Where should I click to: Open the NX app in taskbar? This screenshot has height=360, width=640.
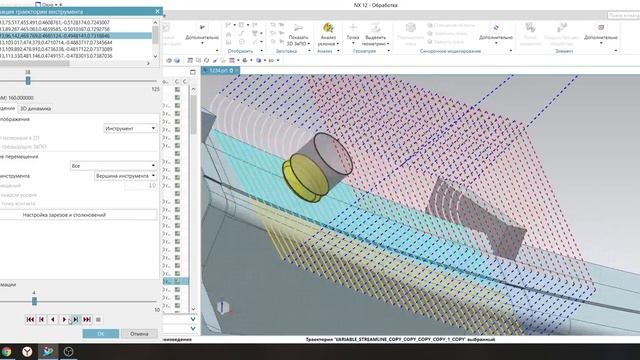coord(48,351)
